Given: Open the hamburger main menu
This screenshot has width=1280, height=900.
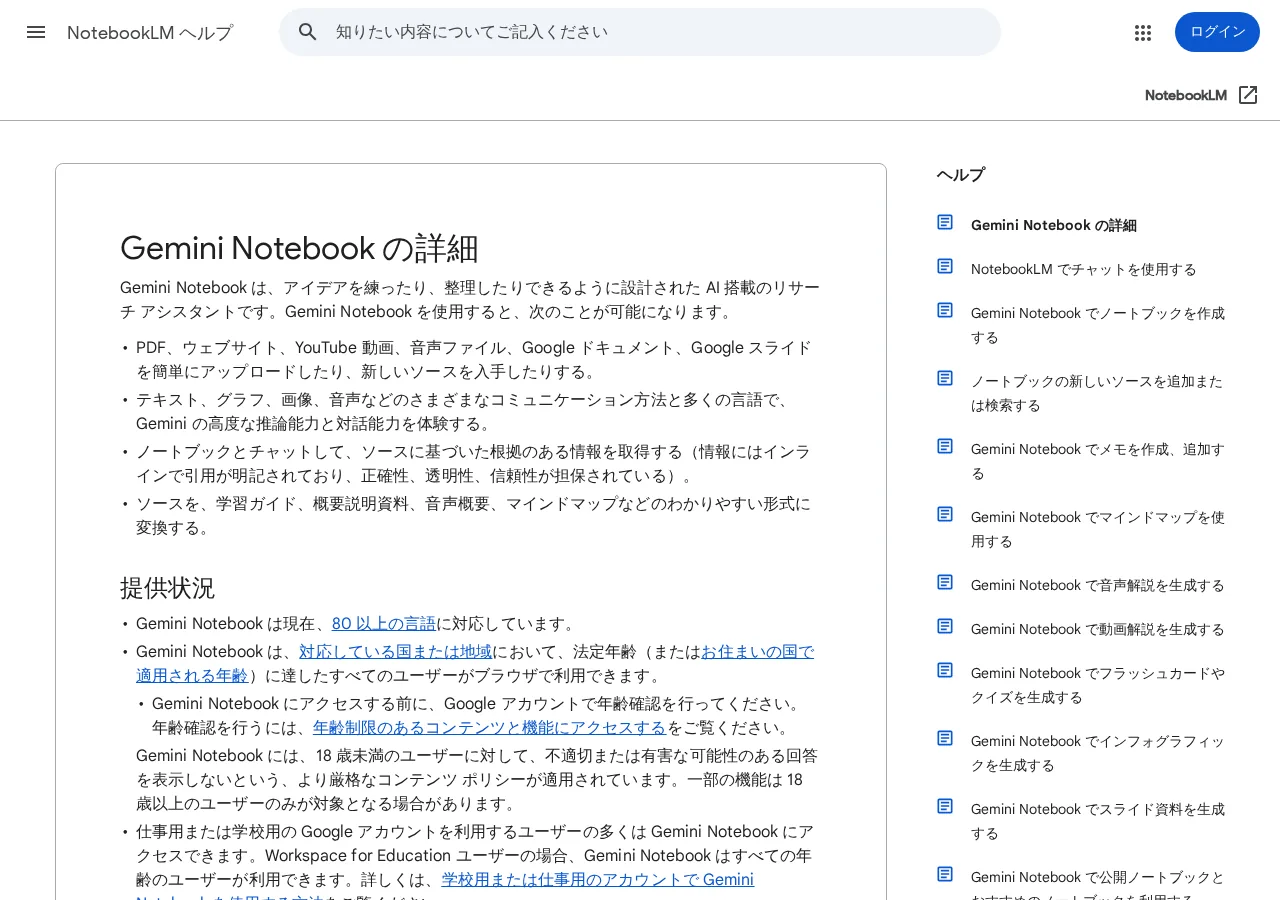Looking at the screenshot, I should coord(36,32).
